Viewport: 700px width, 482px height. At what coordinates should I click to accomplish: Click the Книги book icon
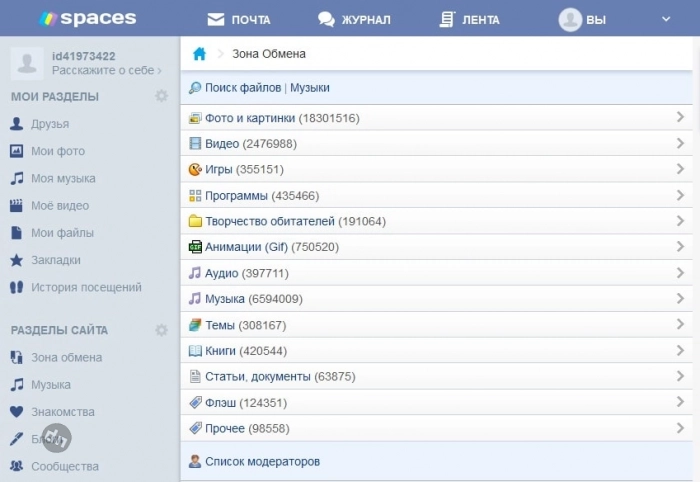(195, 351)
